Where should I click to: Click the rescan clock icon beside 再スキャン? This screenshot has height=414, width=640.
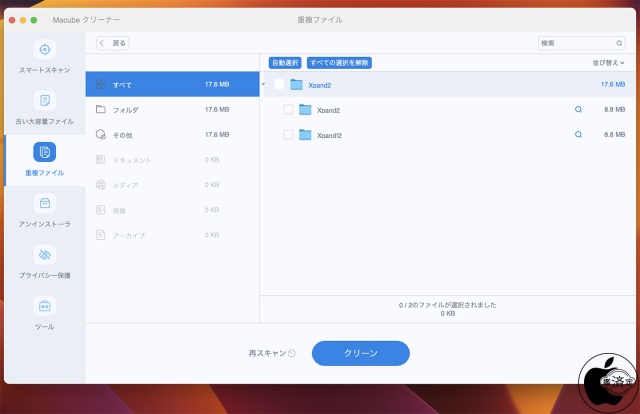pos(292,353)
